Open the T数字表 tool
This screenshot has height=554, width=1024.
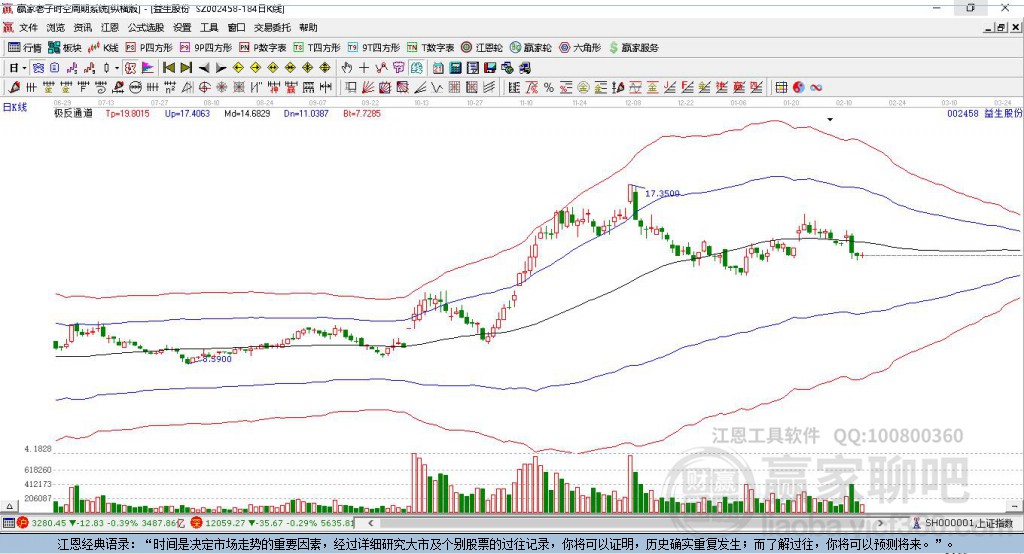coord(430,48)
